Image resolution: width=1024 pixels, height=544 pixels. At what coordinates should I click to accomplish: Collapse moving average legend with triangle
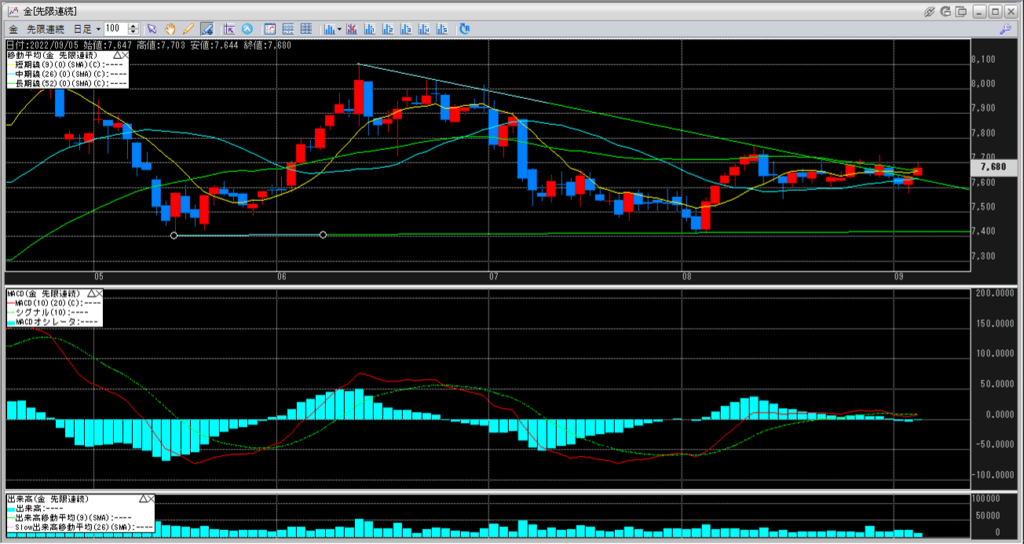[x=117, y=56]
